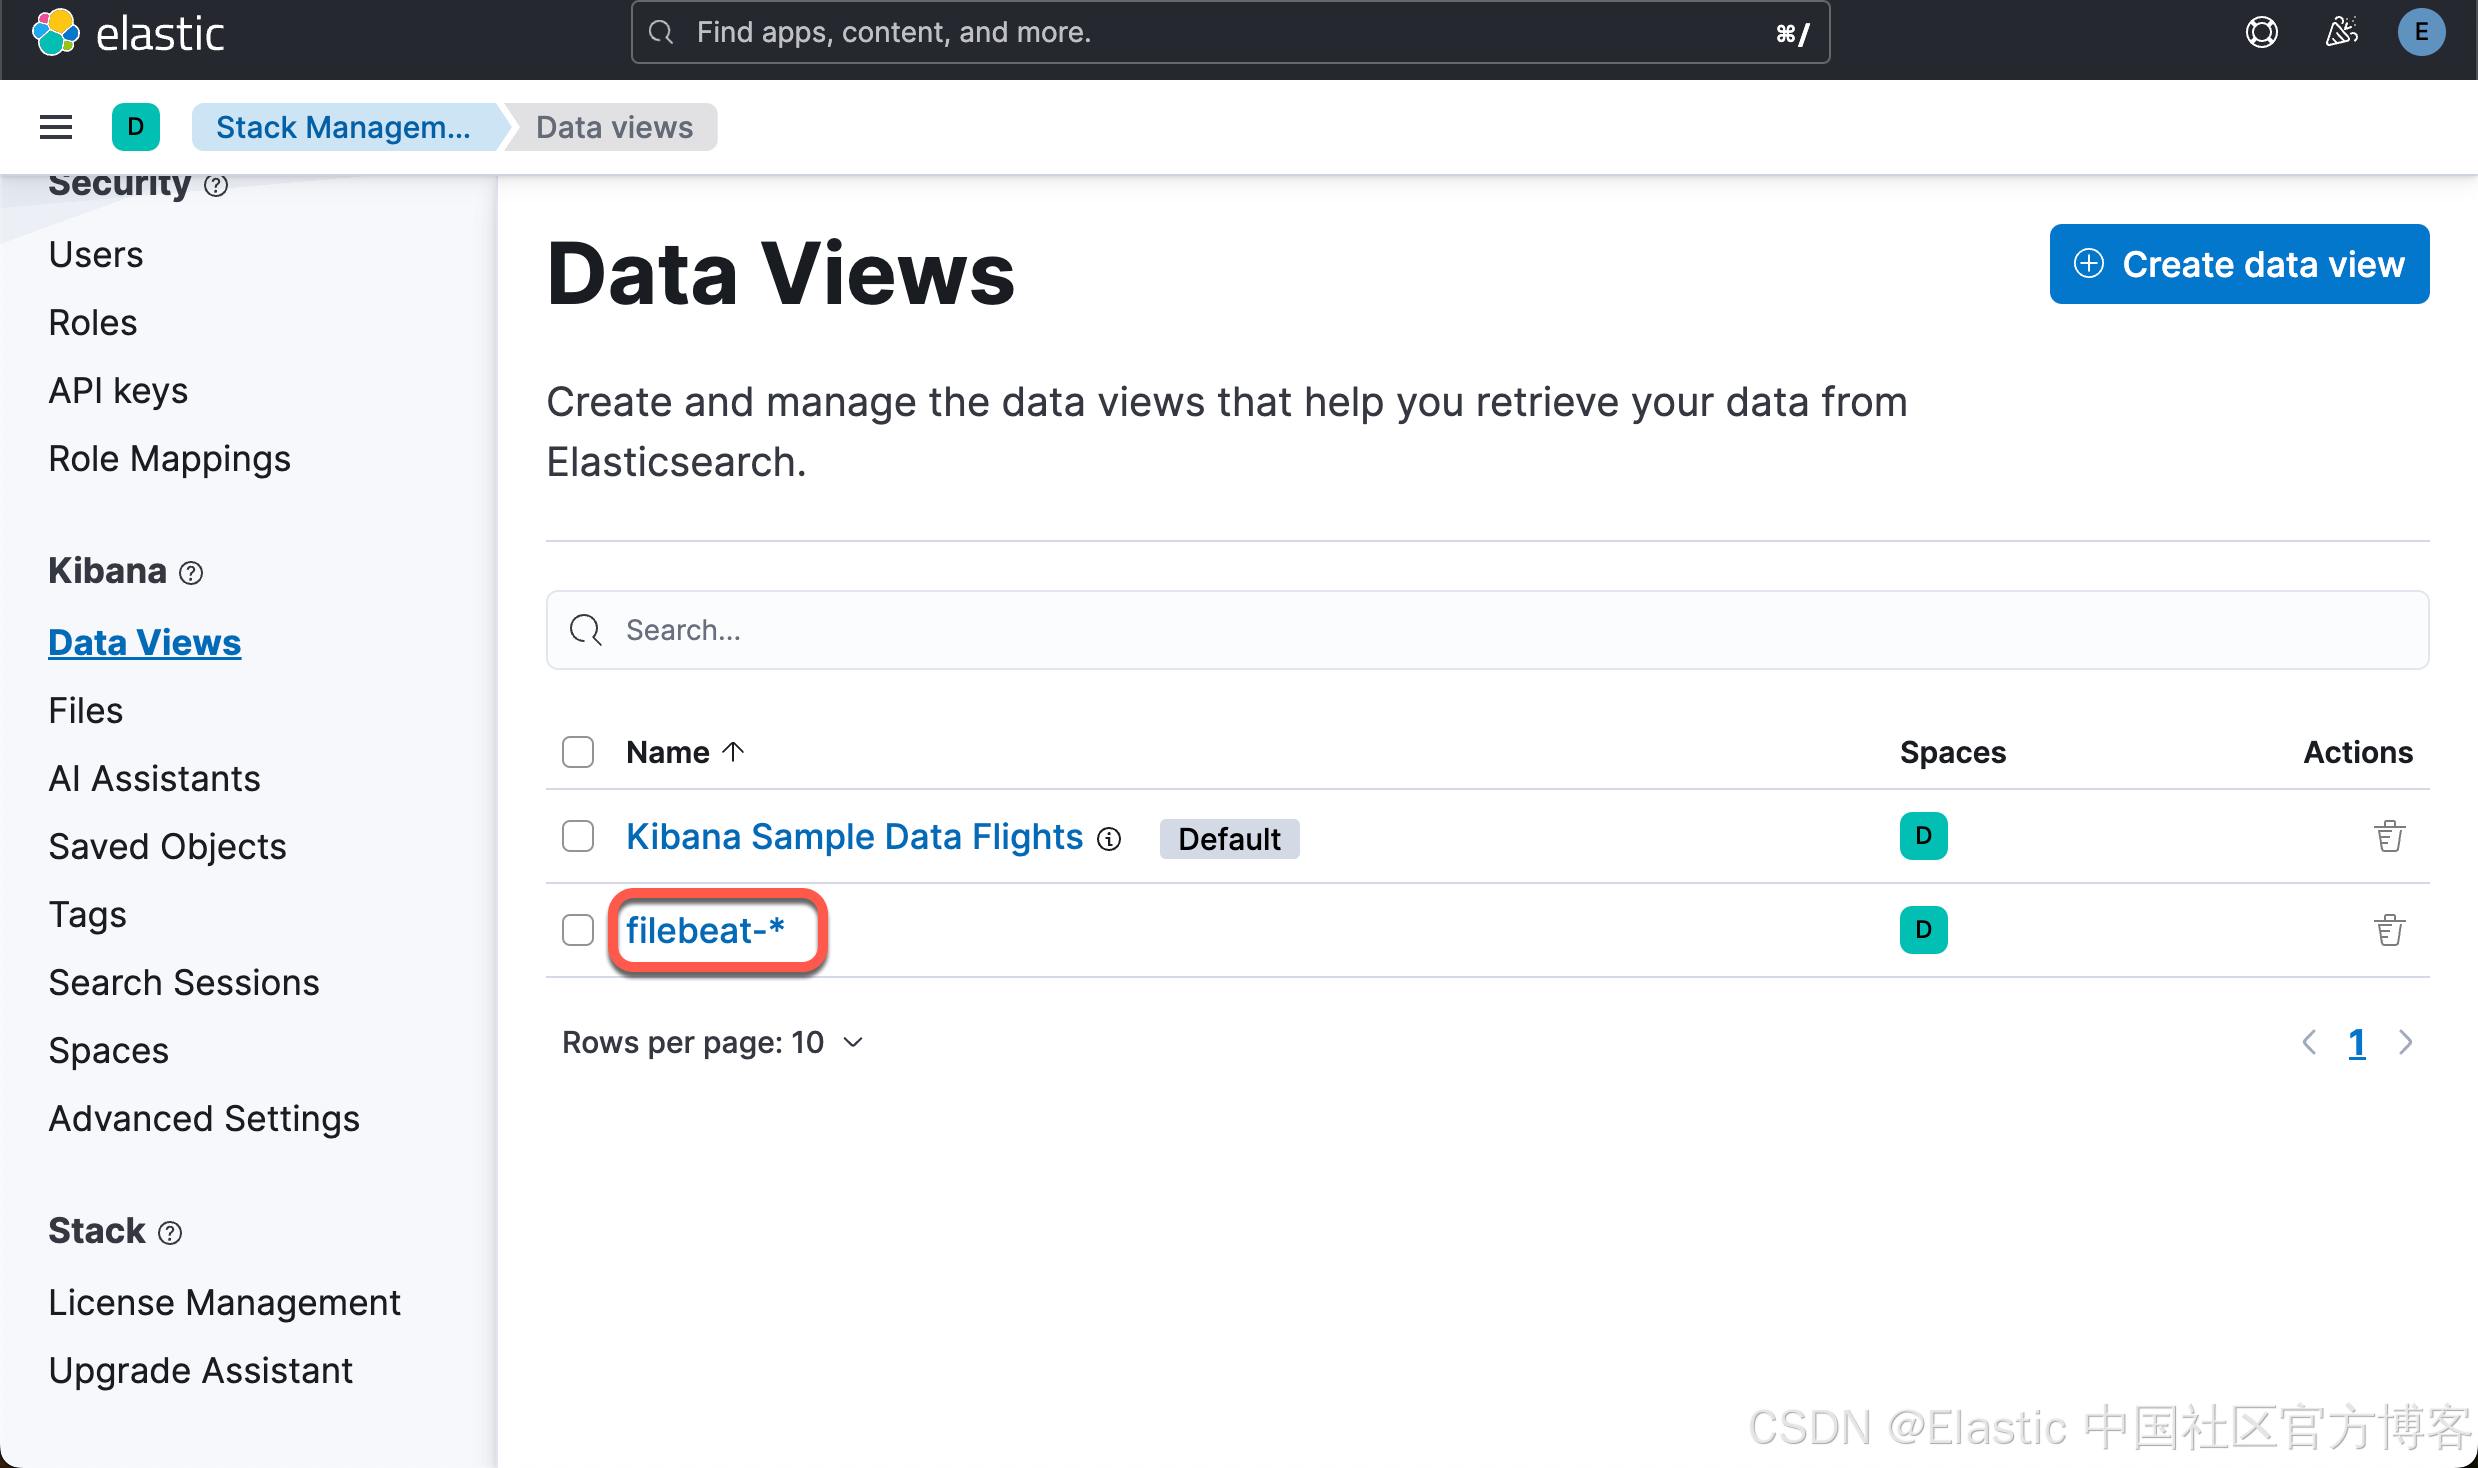Open API keys in sidebar
Image resolution: width=2478 pixels, height=1468 pixels.
(x=118, y=390)
